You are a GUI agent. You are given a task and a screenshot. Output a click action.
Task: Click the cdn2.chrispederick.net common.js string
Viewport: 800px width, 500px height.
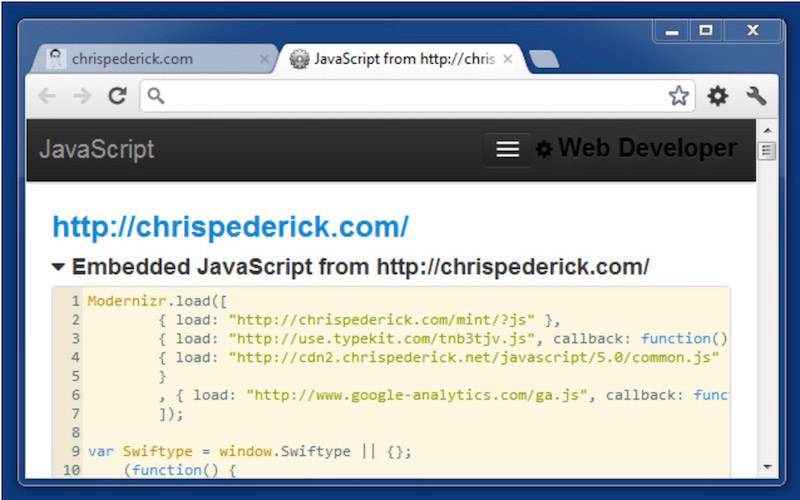pyautogui.click(x=474, y=358)
